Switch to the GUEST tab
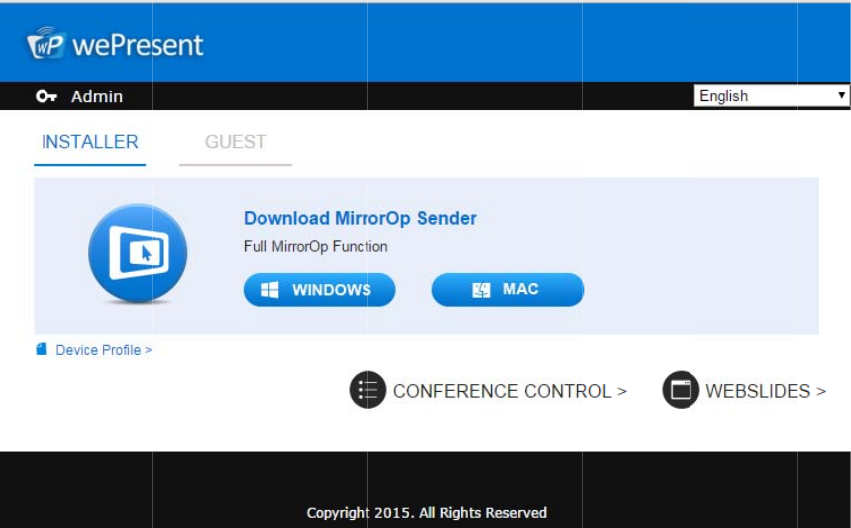The image size is (851, 528). [x=236, y=142]
